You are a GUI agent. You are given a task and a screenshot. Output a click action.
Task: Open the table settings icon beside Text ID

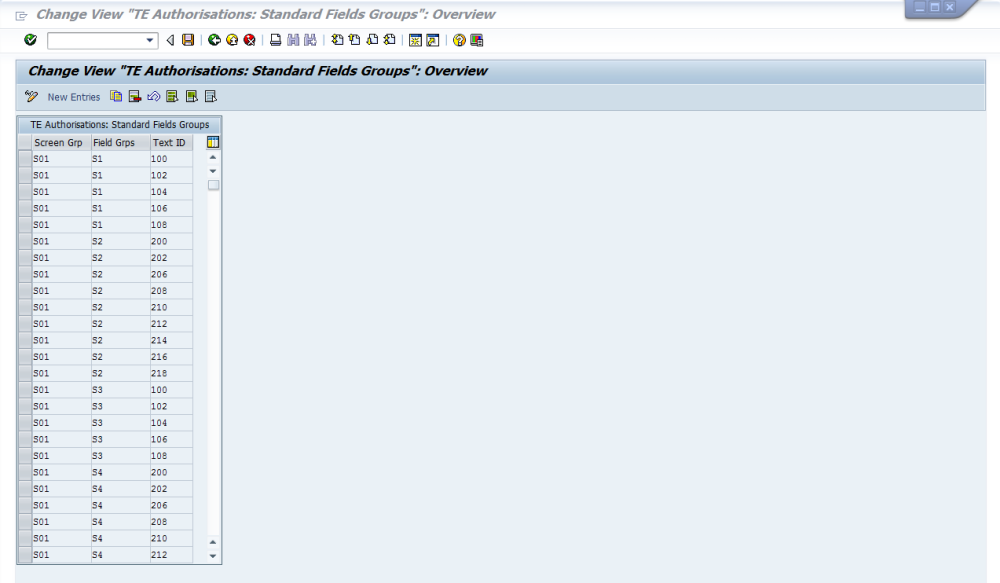click(213, 142)
